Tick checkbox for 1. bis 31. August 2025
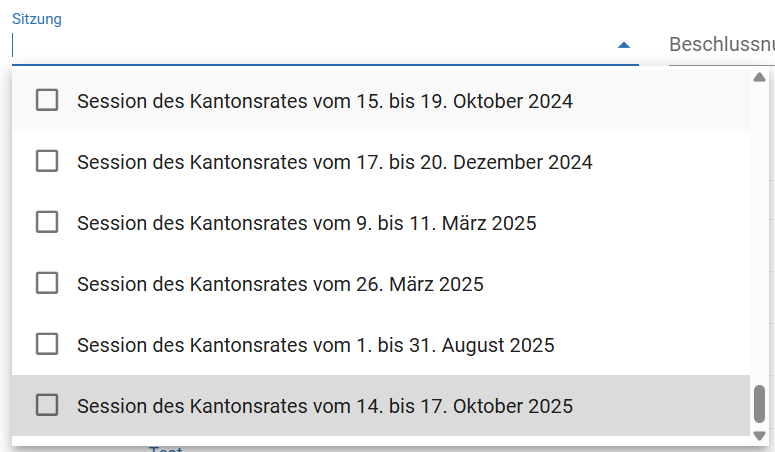Image resolution: width=775 pixels, height=452 pixels. (47, 344)
